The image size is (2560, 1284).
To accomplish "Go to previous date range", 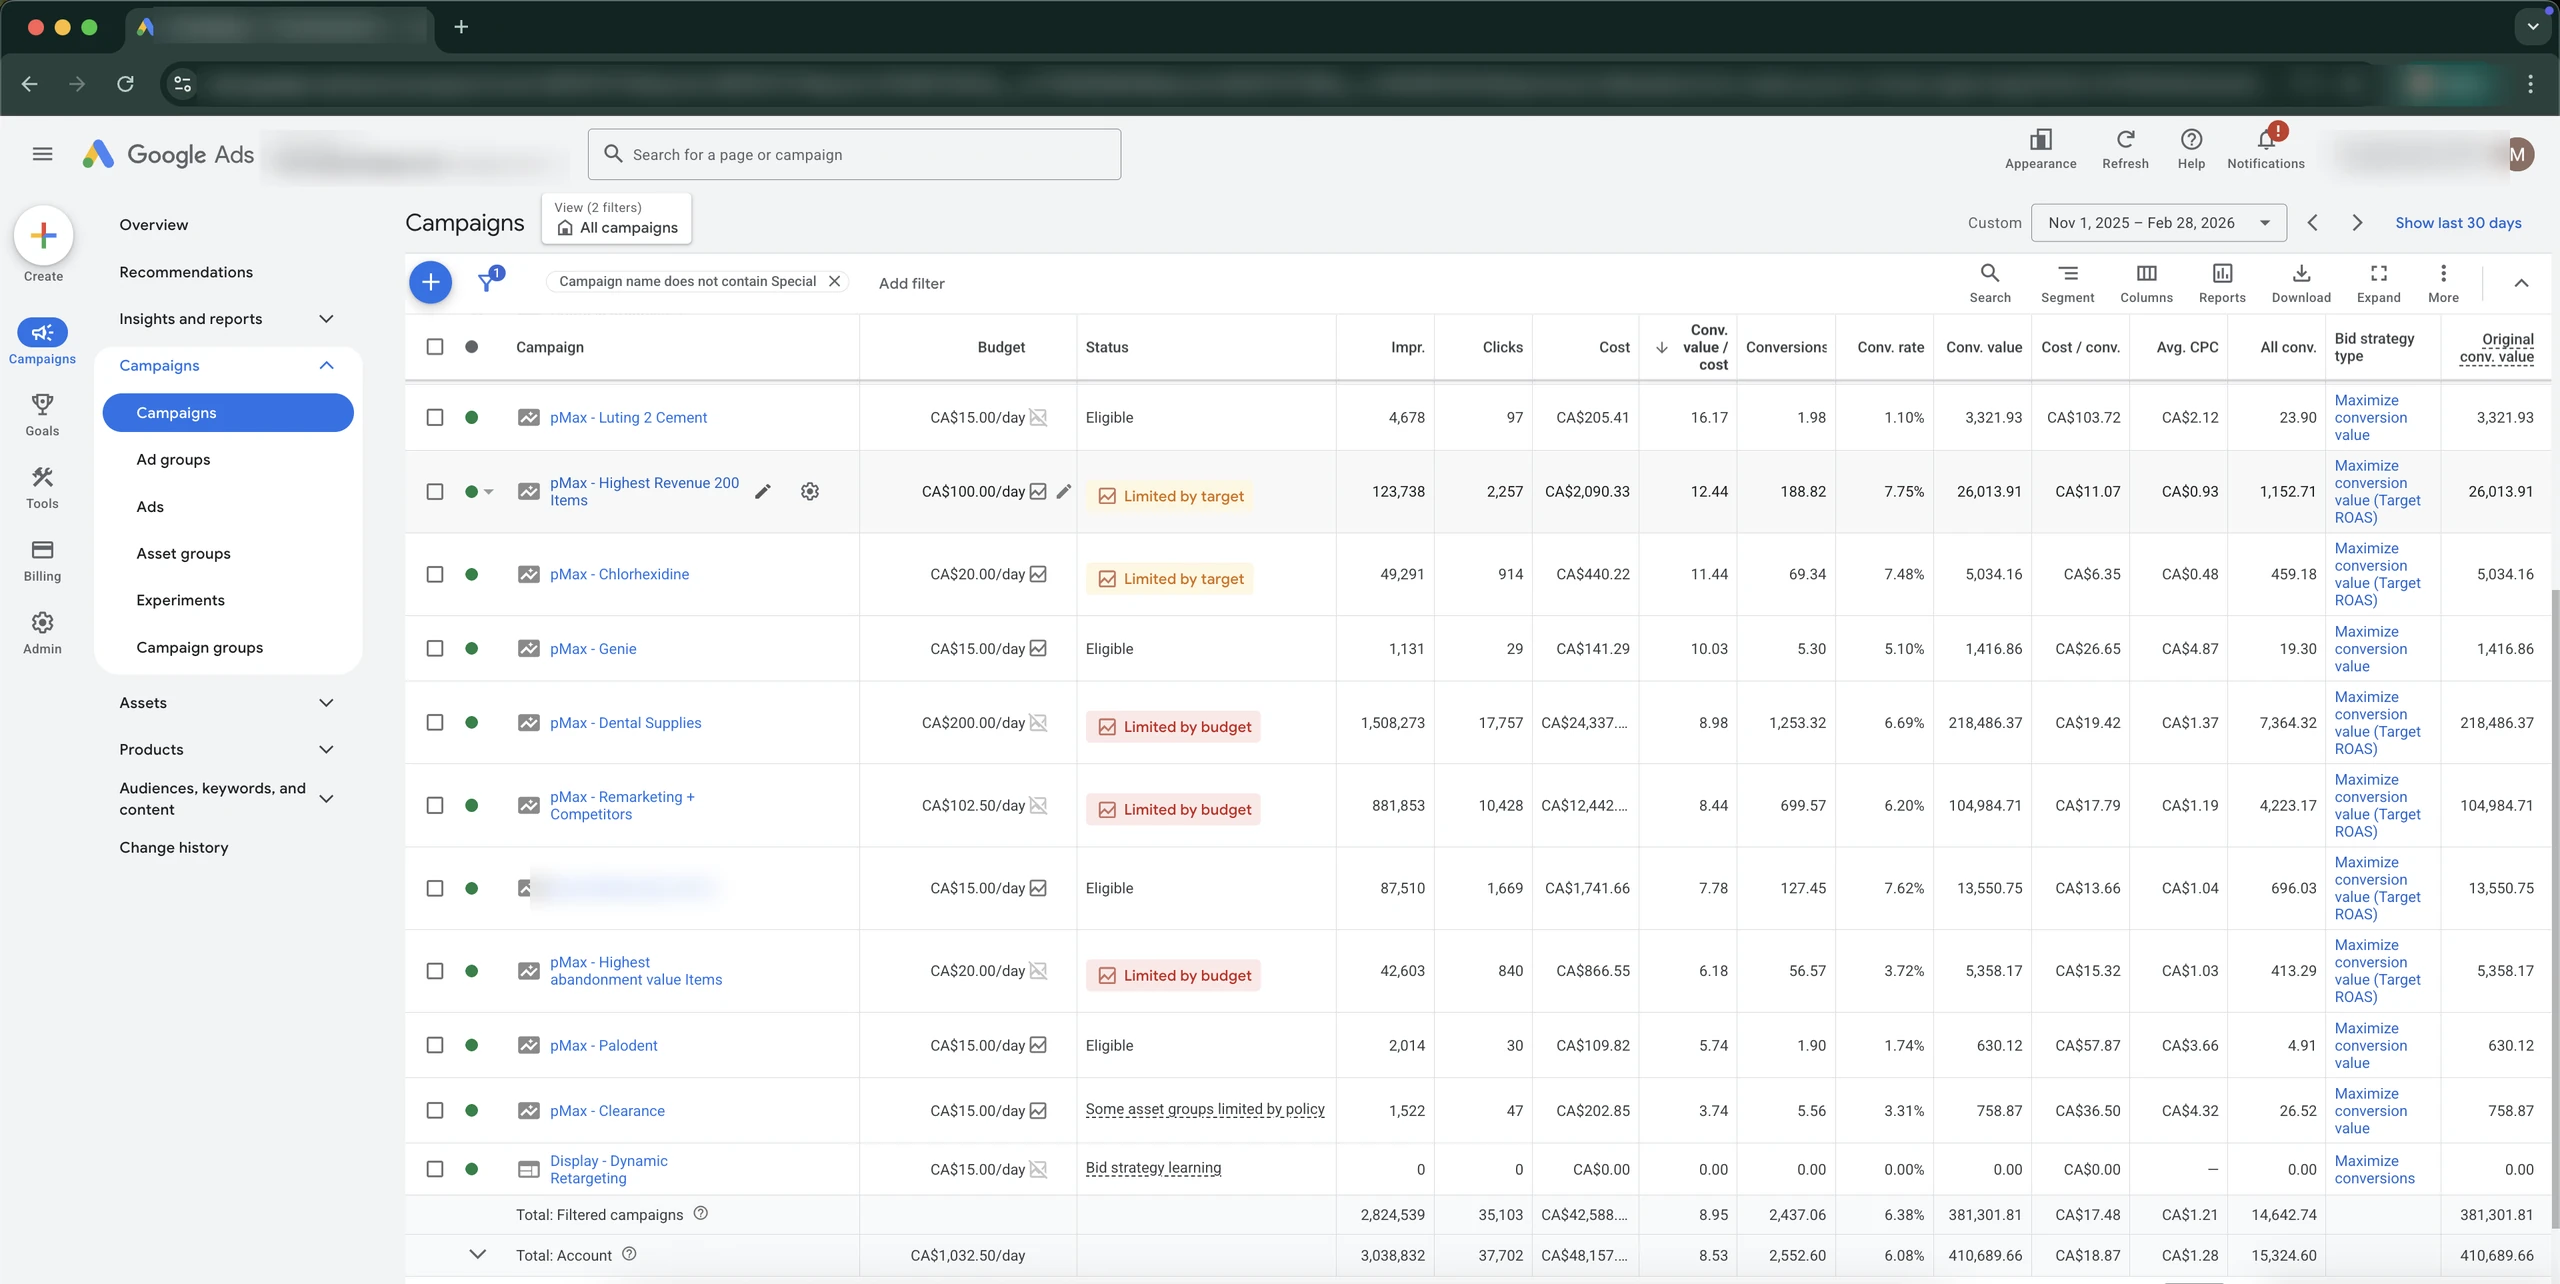I will click(2312, 223).
